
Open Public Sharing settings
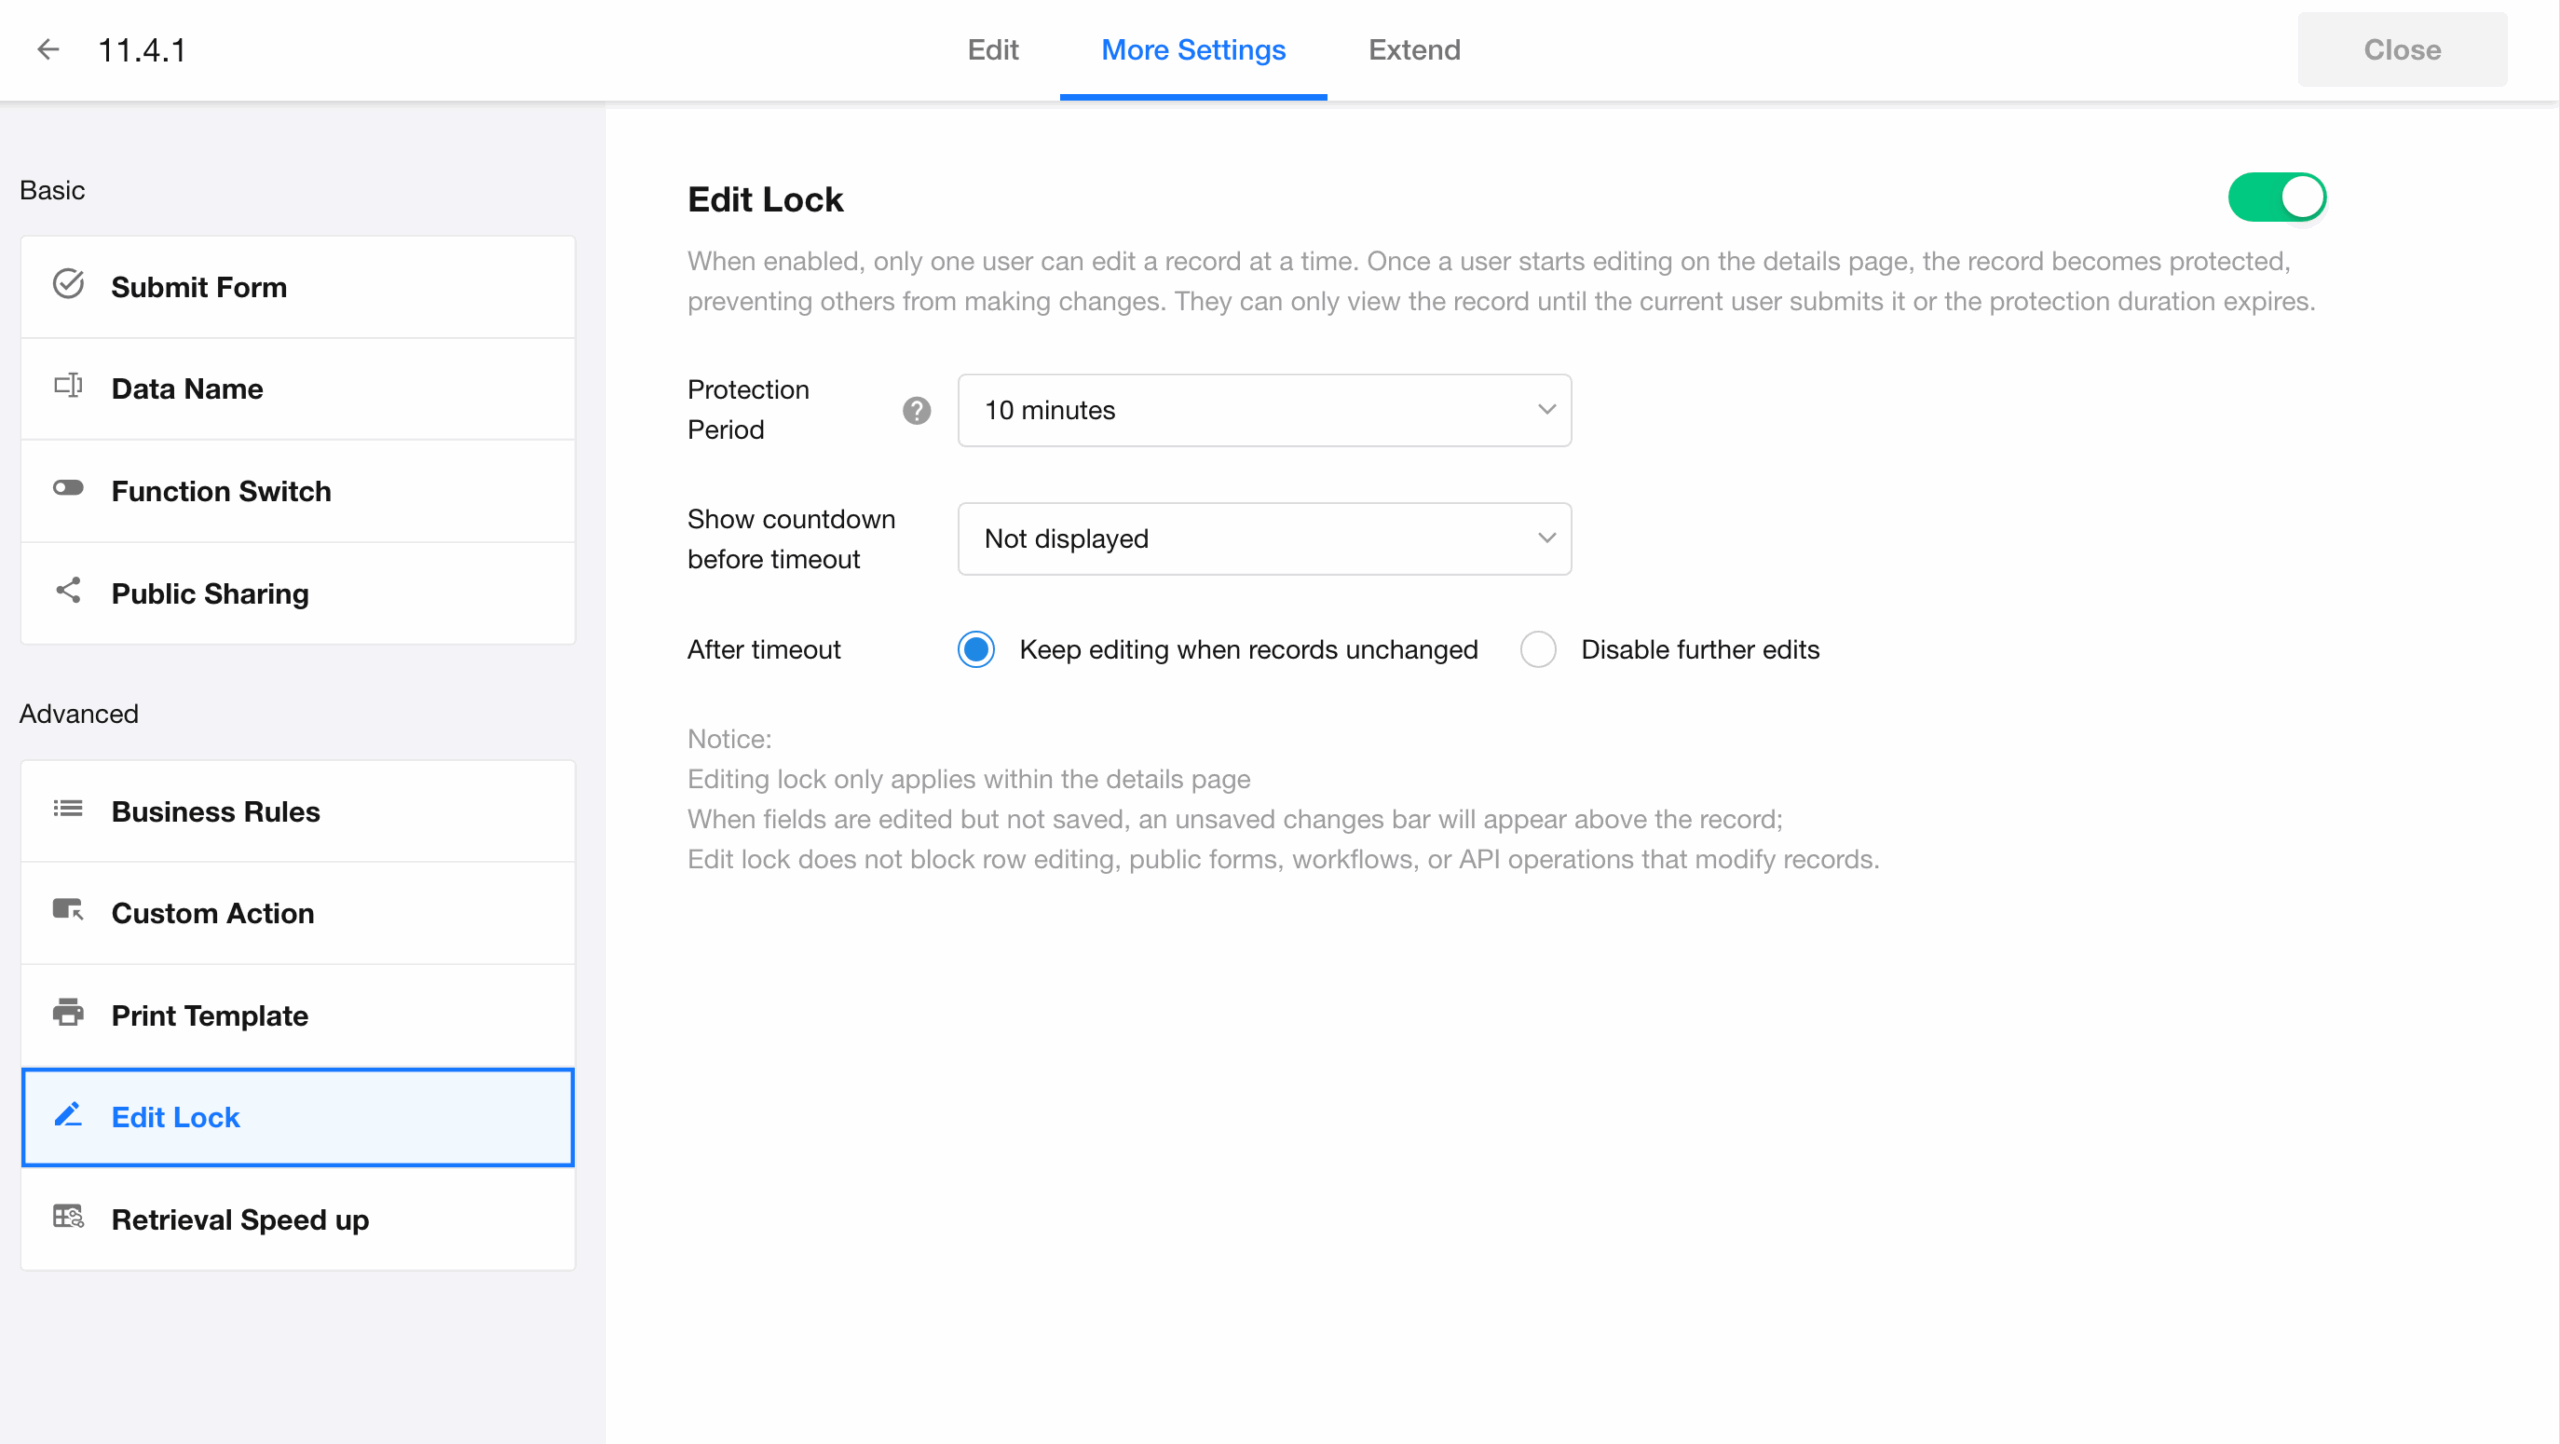298,593
